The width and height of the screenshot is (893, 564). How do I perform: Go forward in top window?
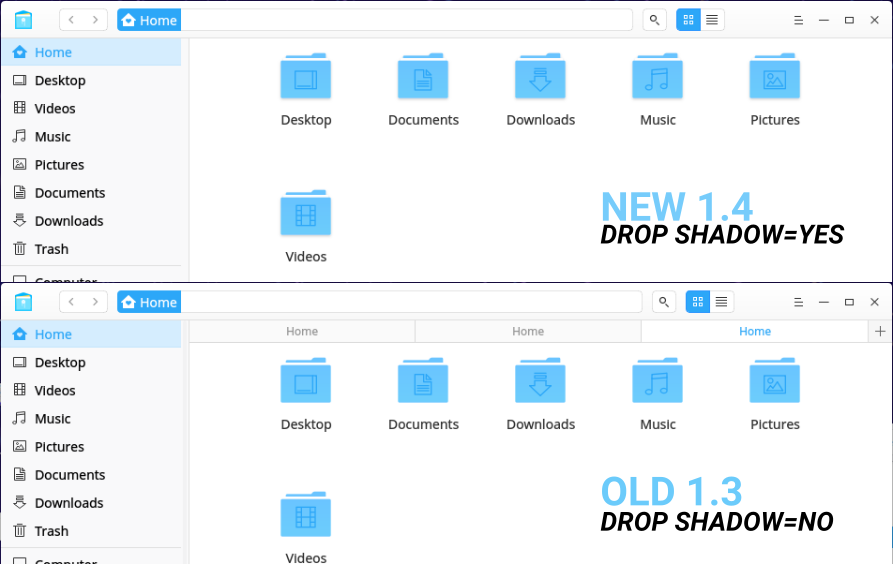coord(95,20)
